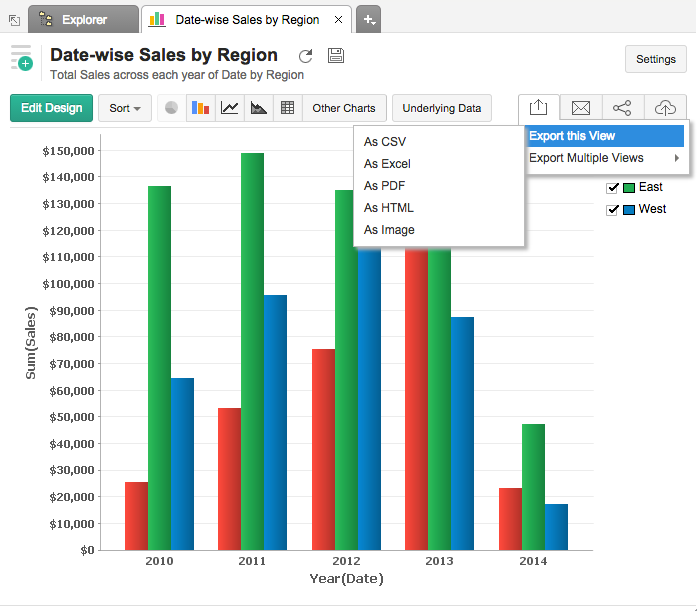Open the share icon menu
This screenshot has width=697, height=611.
pos(622,108)
